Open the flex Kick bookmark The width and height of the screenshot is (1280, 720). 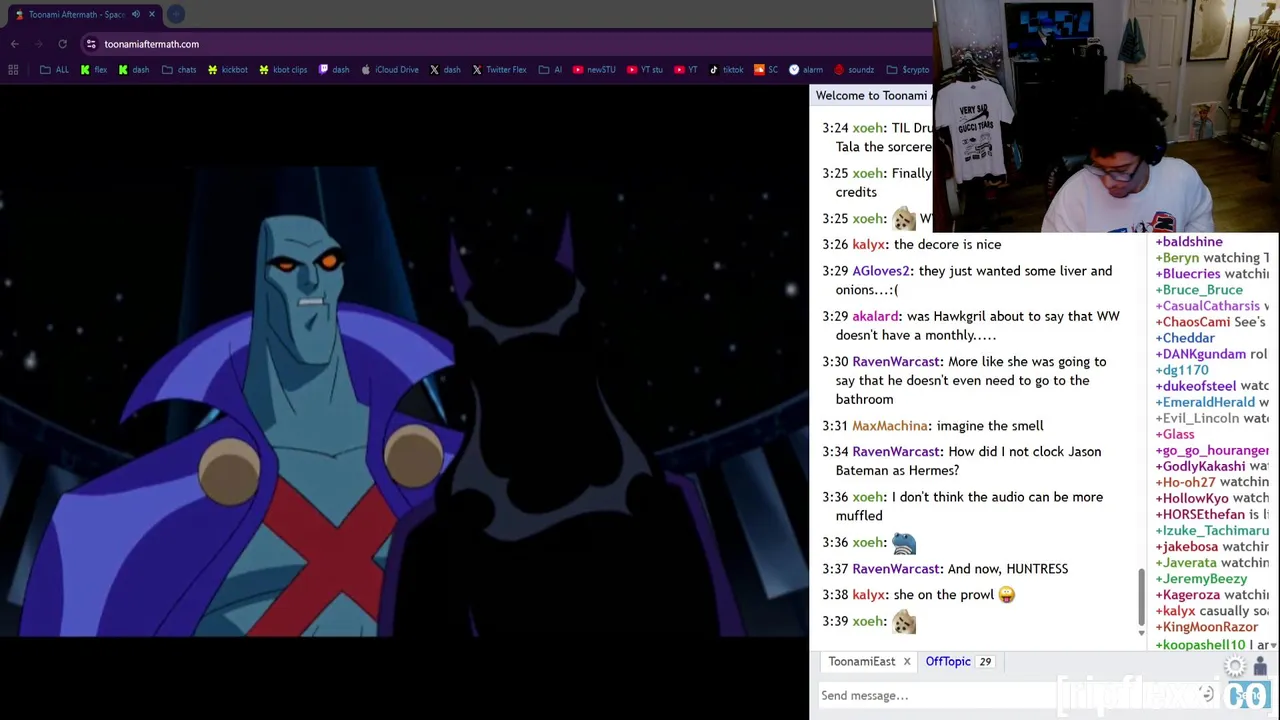pos(93,70)
